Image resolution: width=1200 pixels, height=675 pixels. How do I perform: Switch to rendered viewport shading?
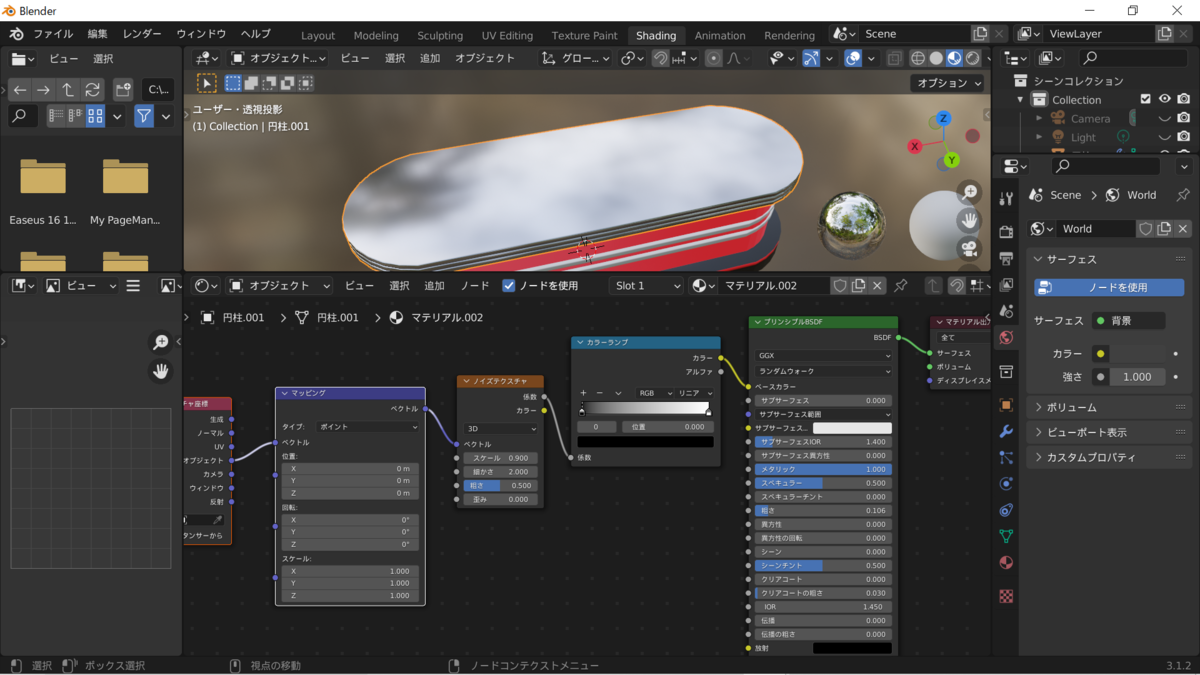pyautogui.click(x=972, y=58)
